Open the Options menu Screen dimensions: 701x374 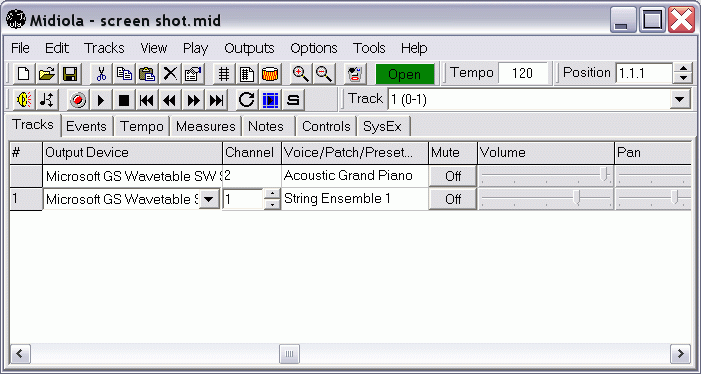point(313,48)
